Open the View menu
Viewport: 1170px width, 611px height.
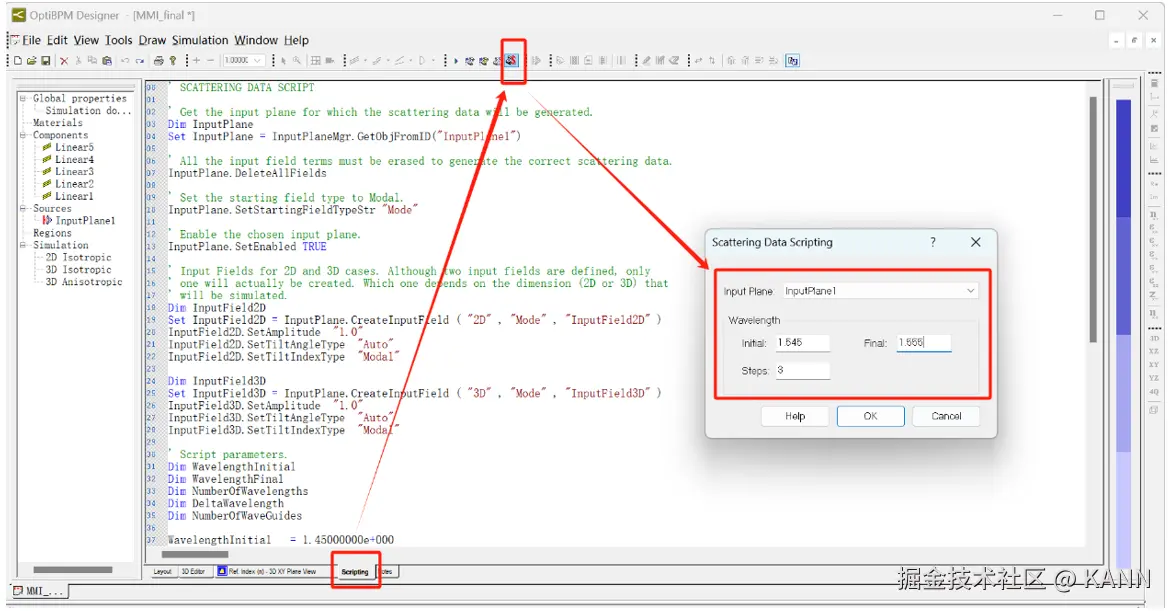coord(86,40)
